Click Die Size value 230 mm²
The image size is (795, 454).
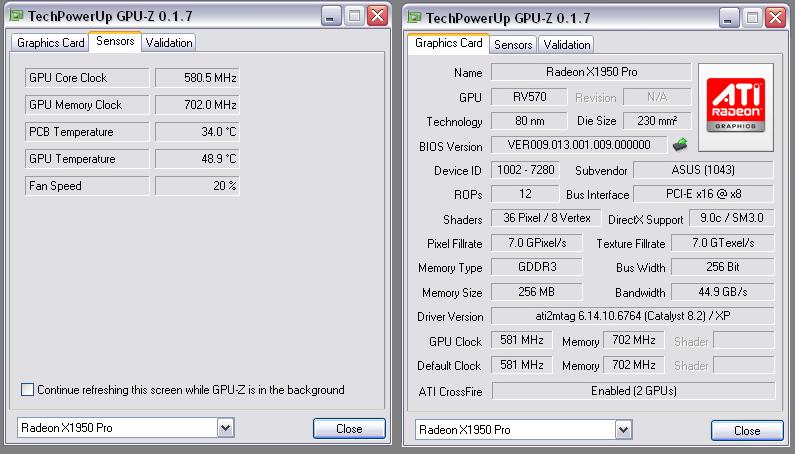pos(657,121)
